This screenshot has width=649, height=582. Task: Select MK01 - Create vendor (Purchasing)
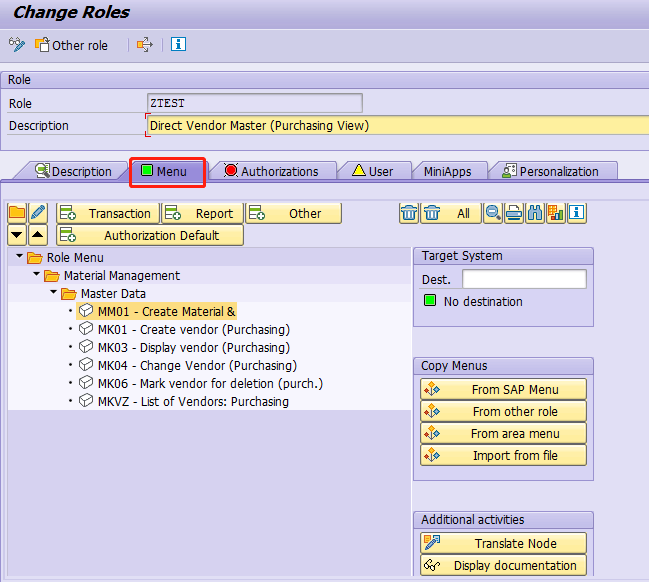(x=194, y=329)
